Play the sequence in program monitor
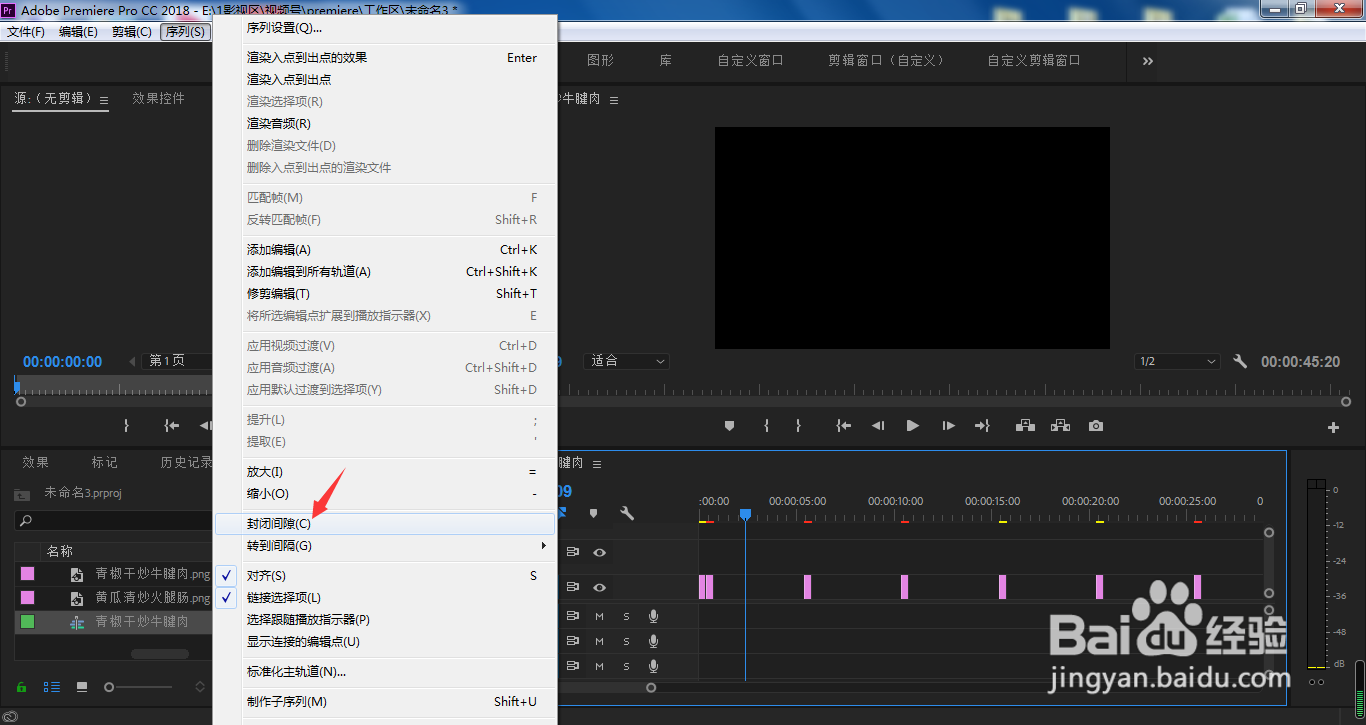This screenshot has width=1366, height=725. [x=912, y=425]
